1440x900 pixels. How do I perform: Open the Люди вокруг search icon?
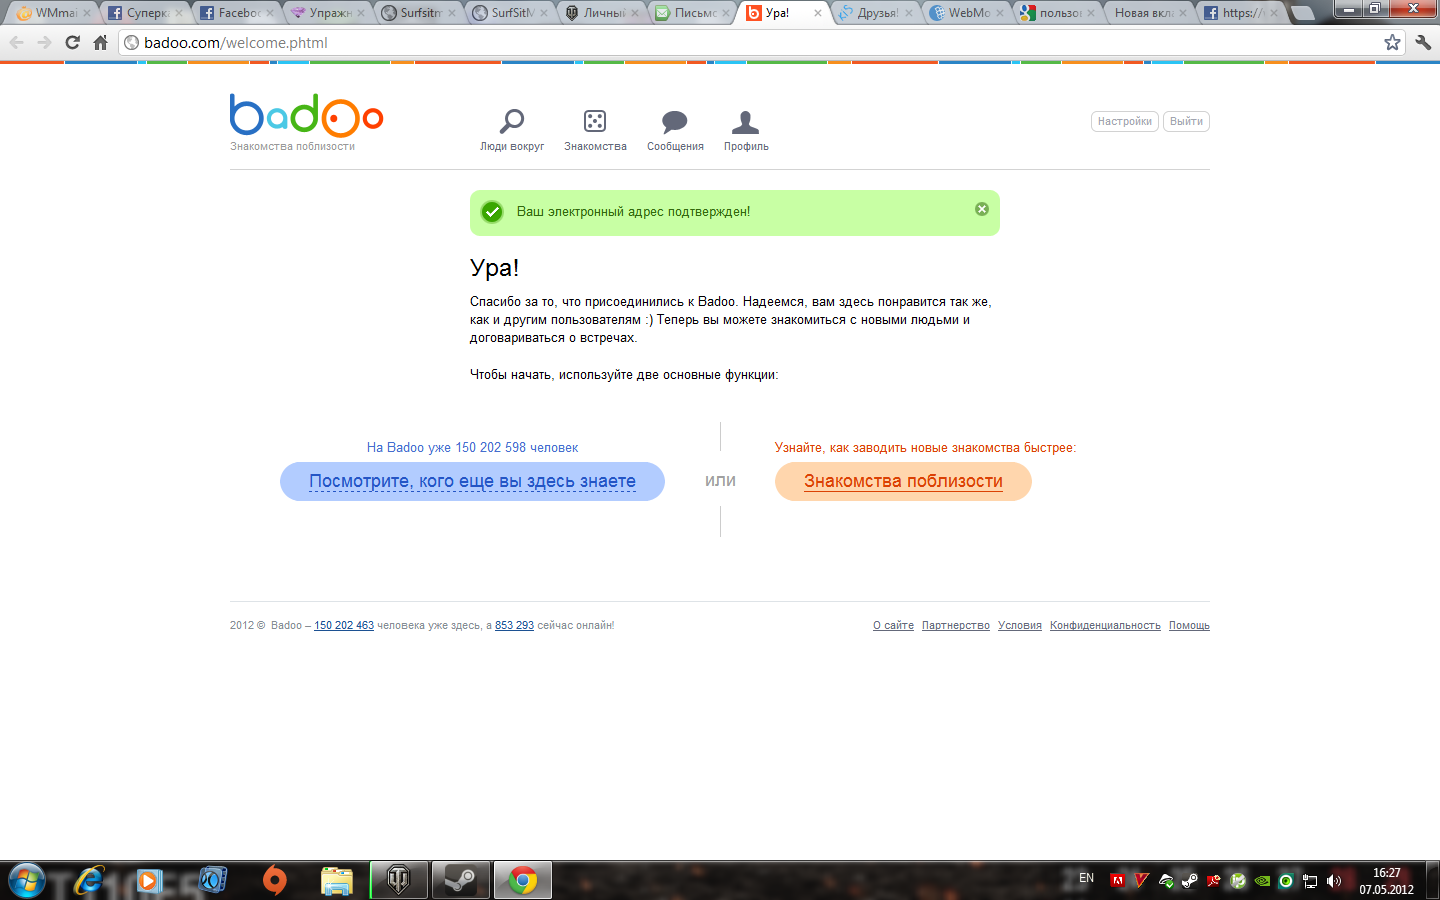512,123
